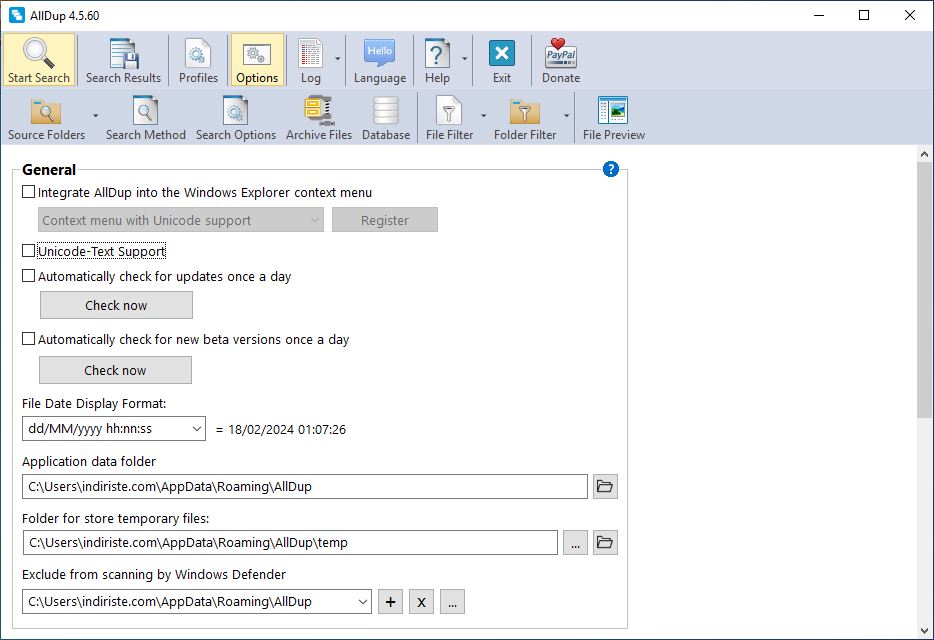Screen dimensions: 934x640
Task: Open the Options toolbar icon
Action: [x=257, y=54]
